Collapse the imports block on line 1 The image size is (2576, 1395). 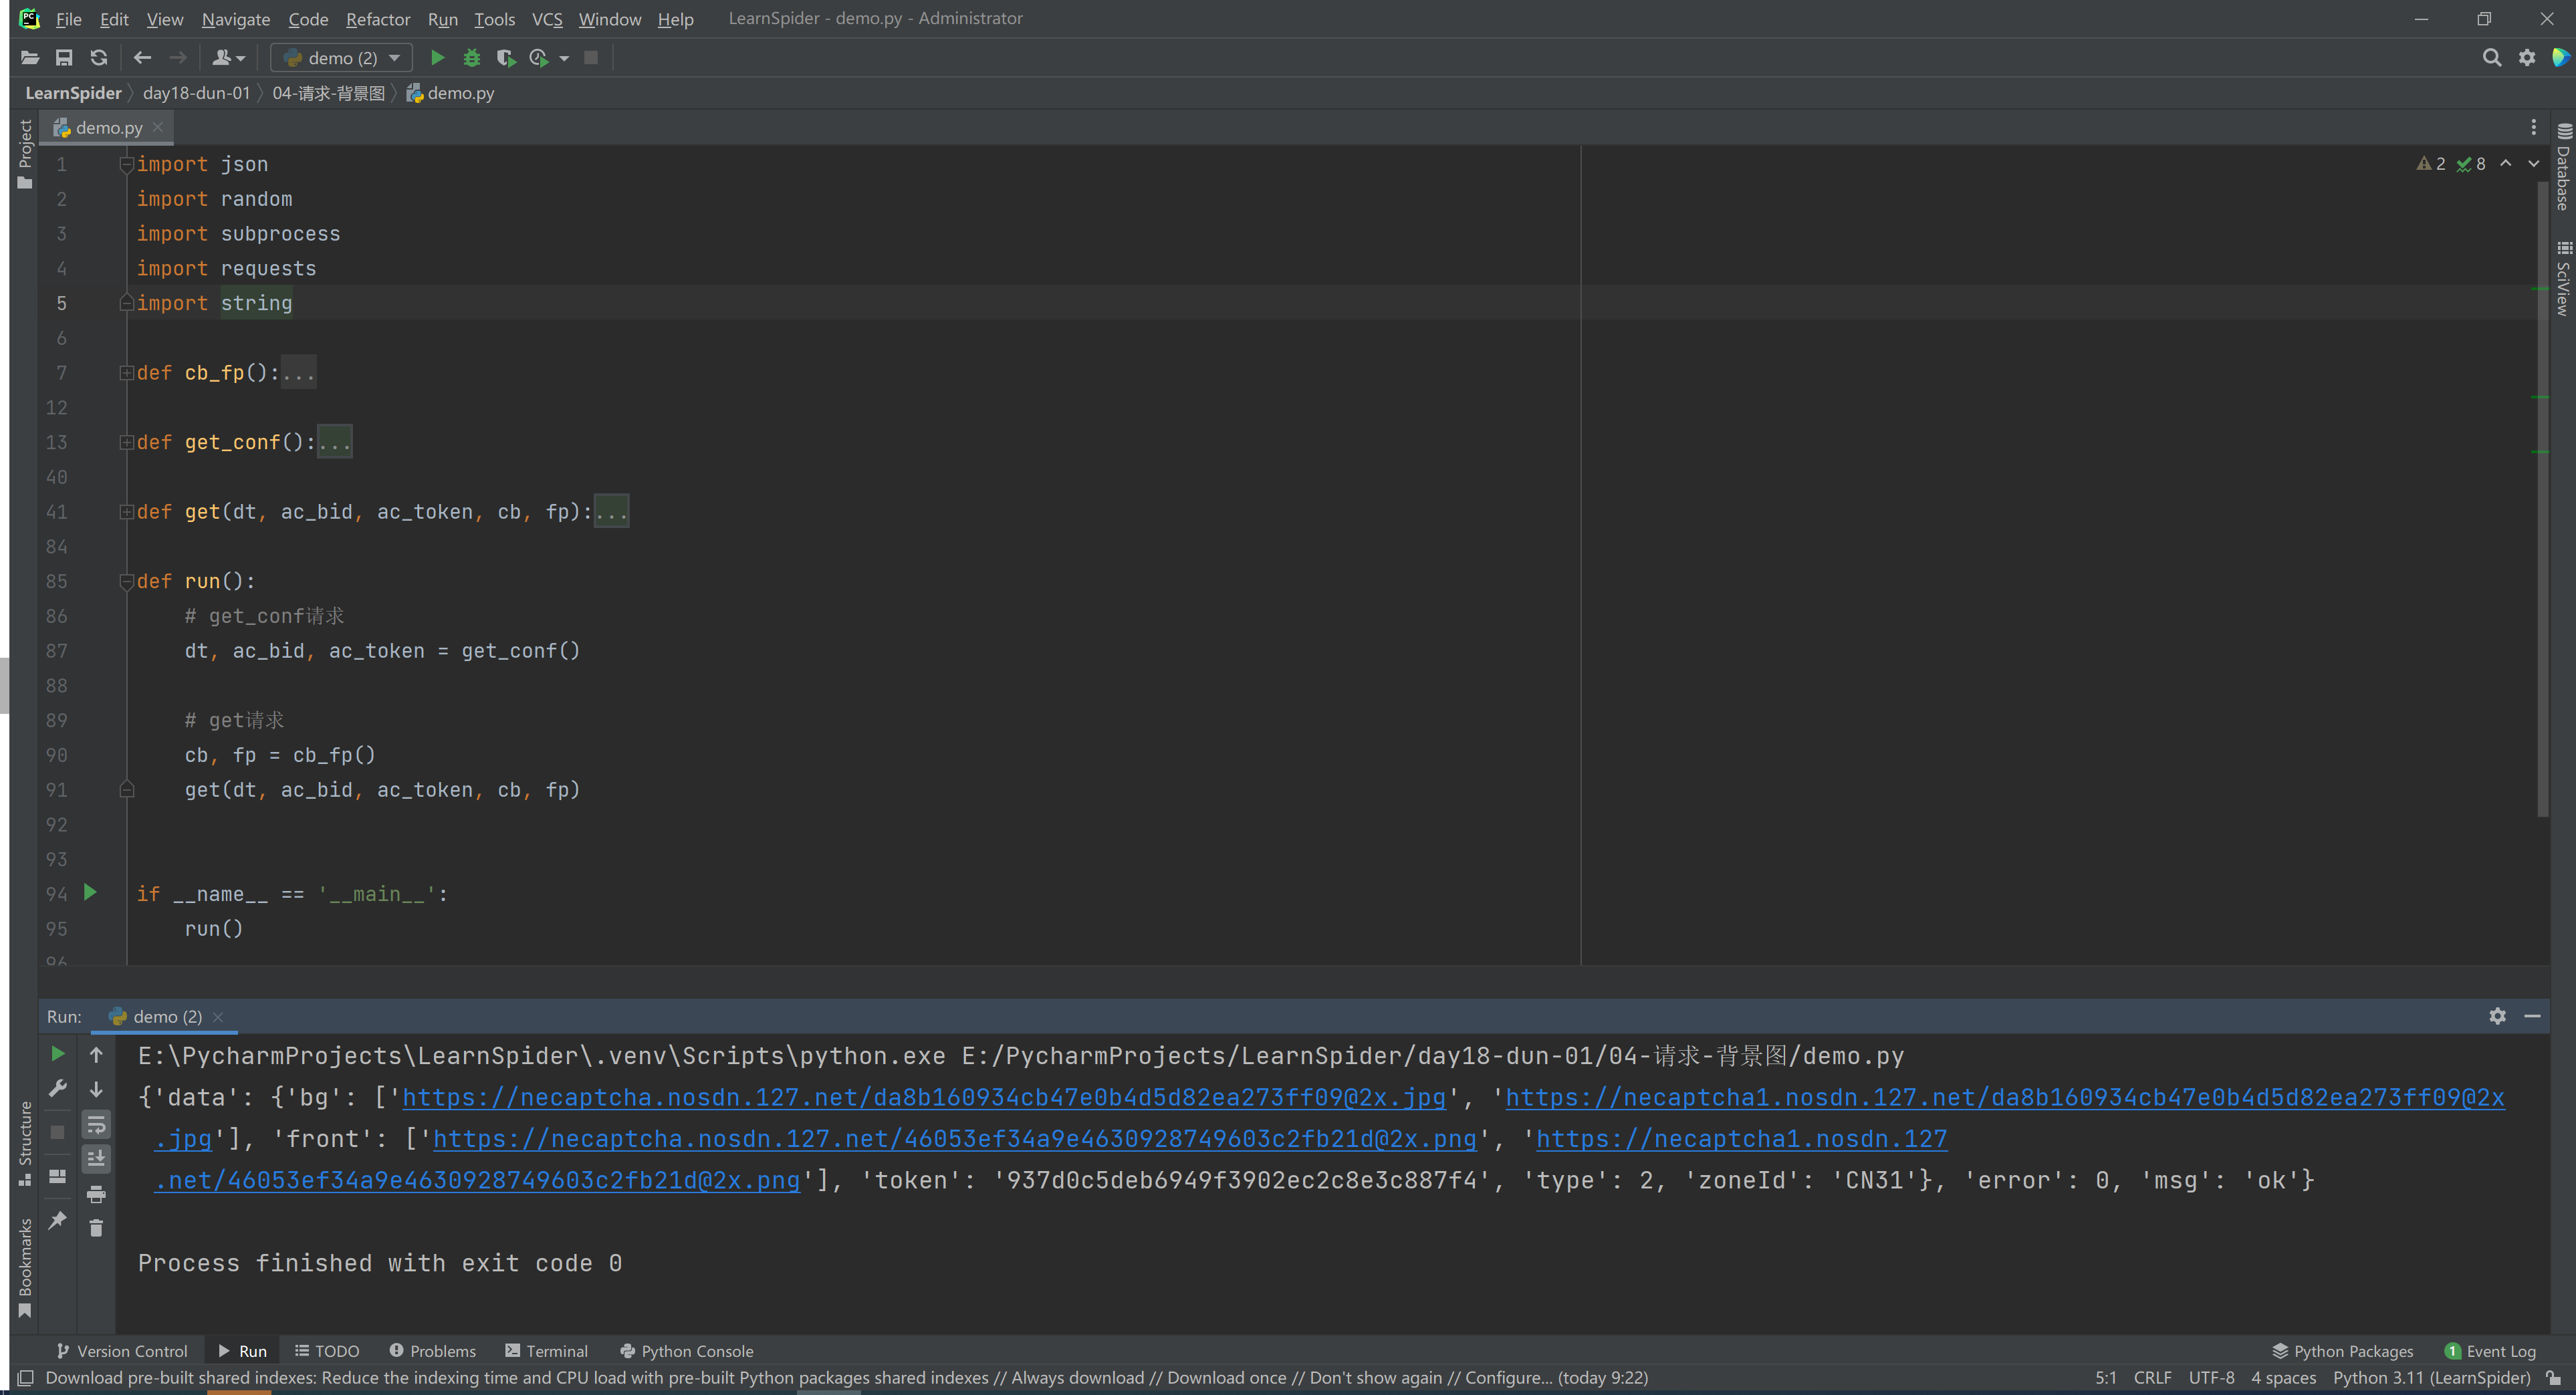tap(127, 164)
